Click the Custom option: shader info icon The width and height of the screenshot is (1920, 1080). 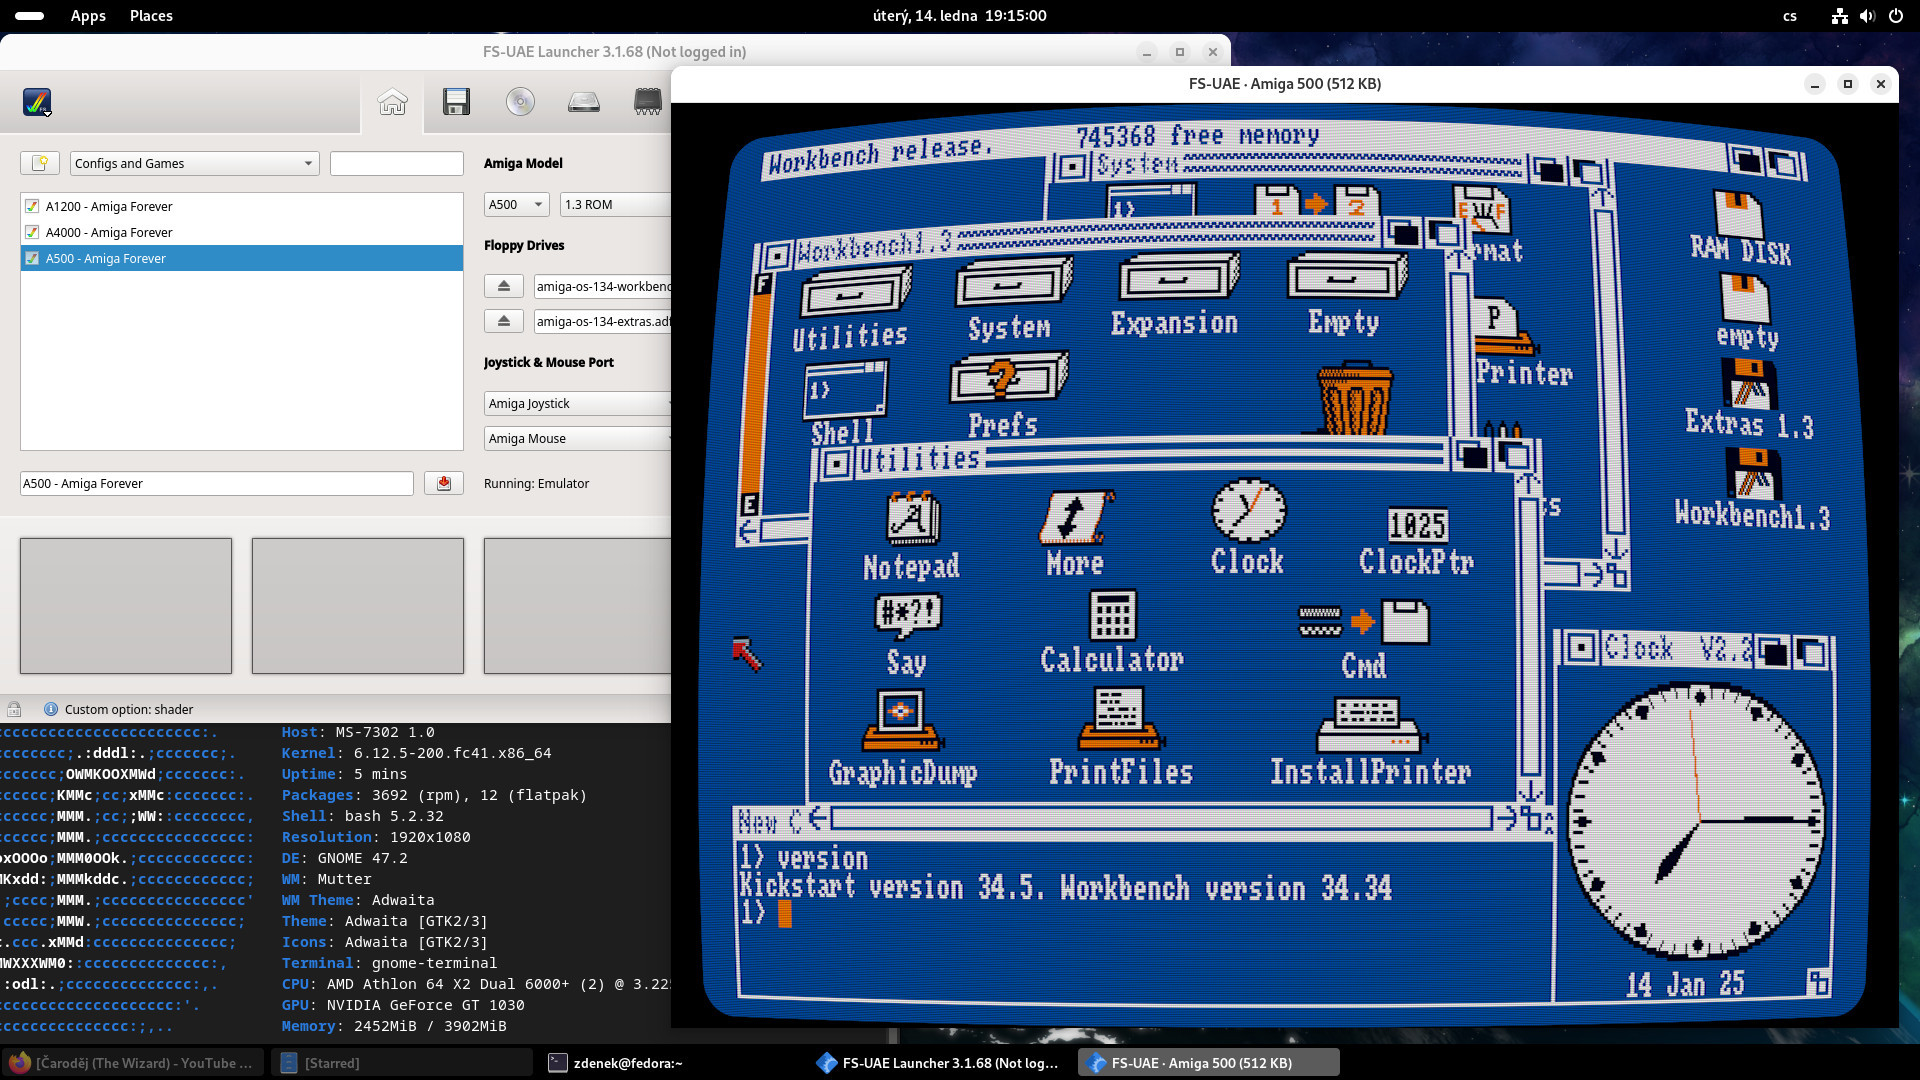pyautogui.click(x=51, y=709)
